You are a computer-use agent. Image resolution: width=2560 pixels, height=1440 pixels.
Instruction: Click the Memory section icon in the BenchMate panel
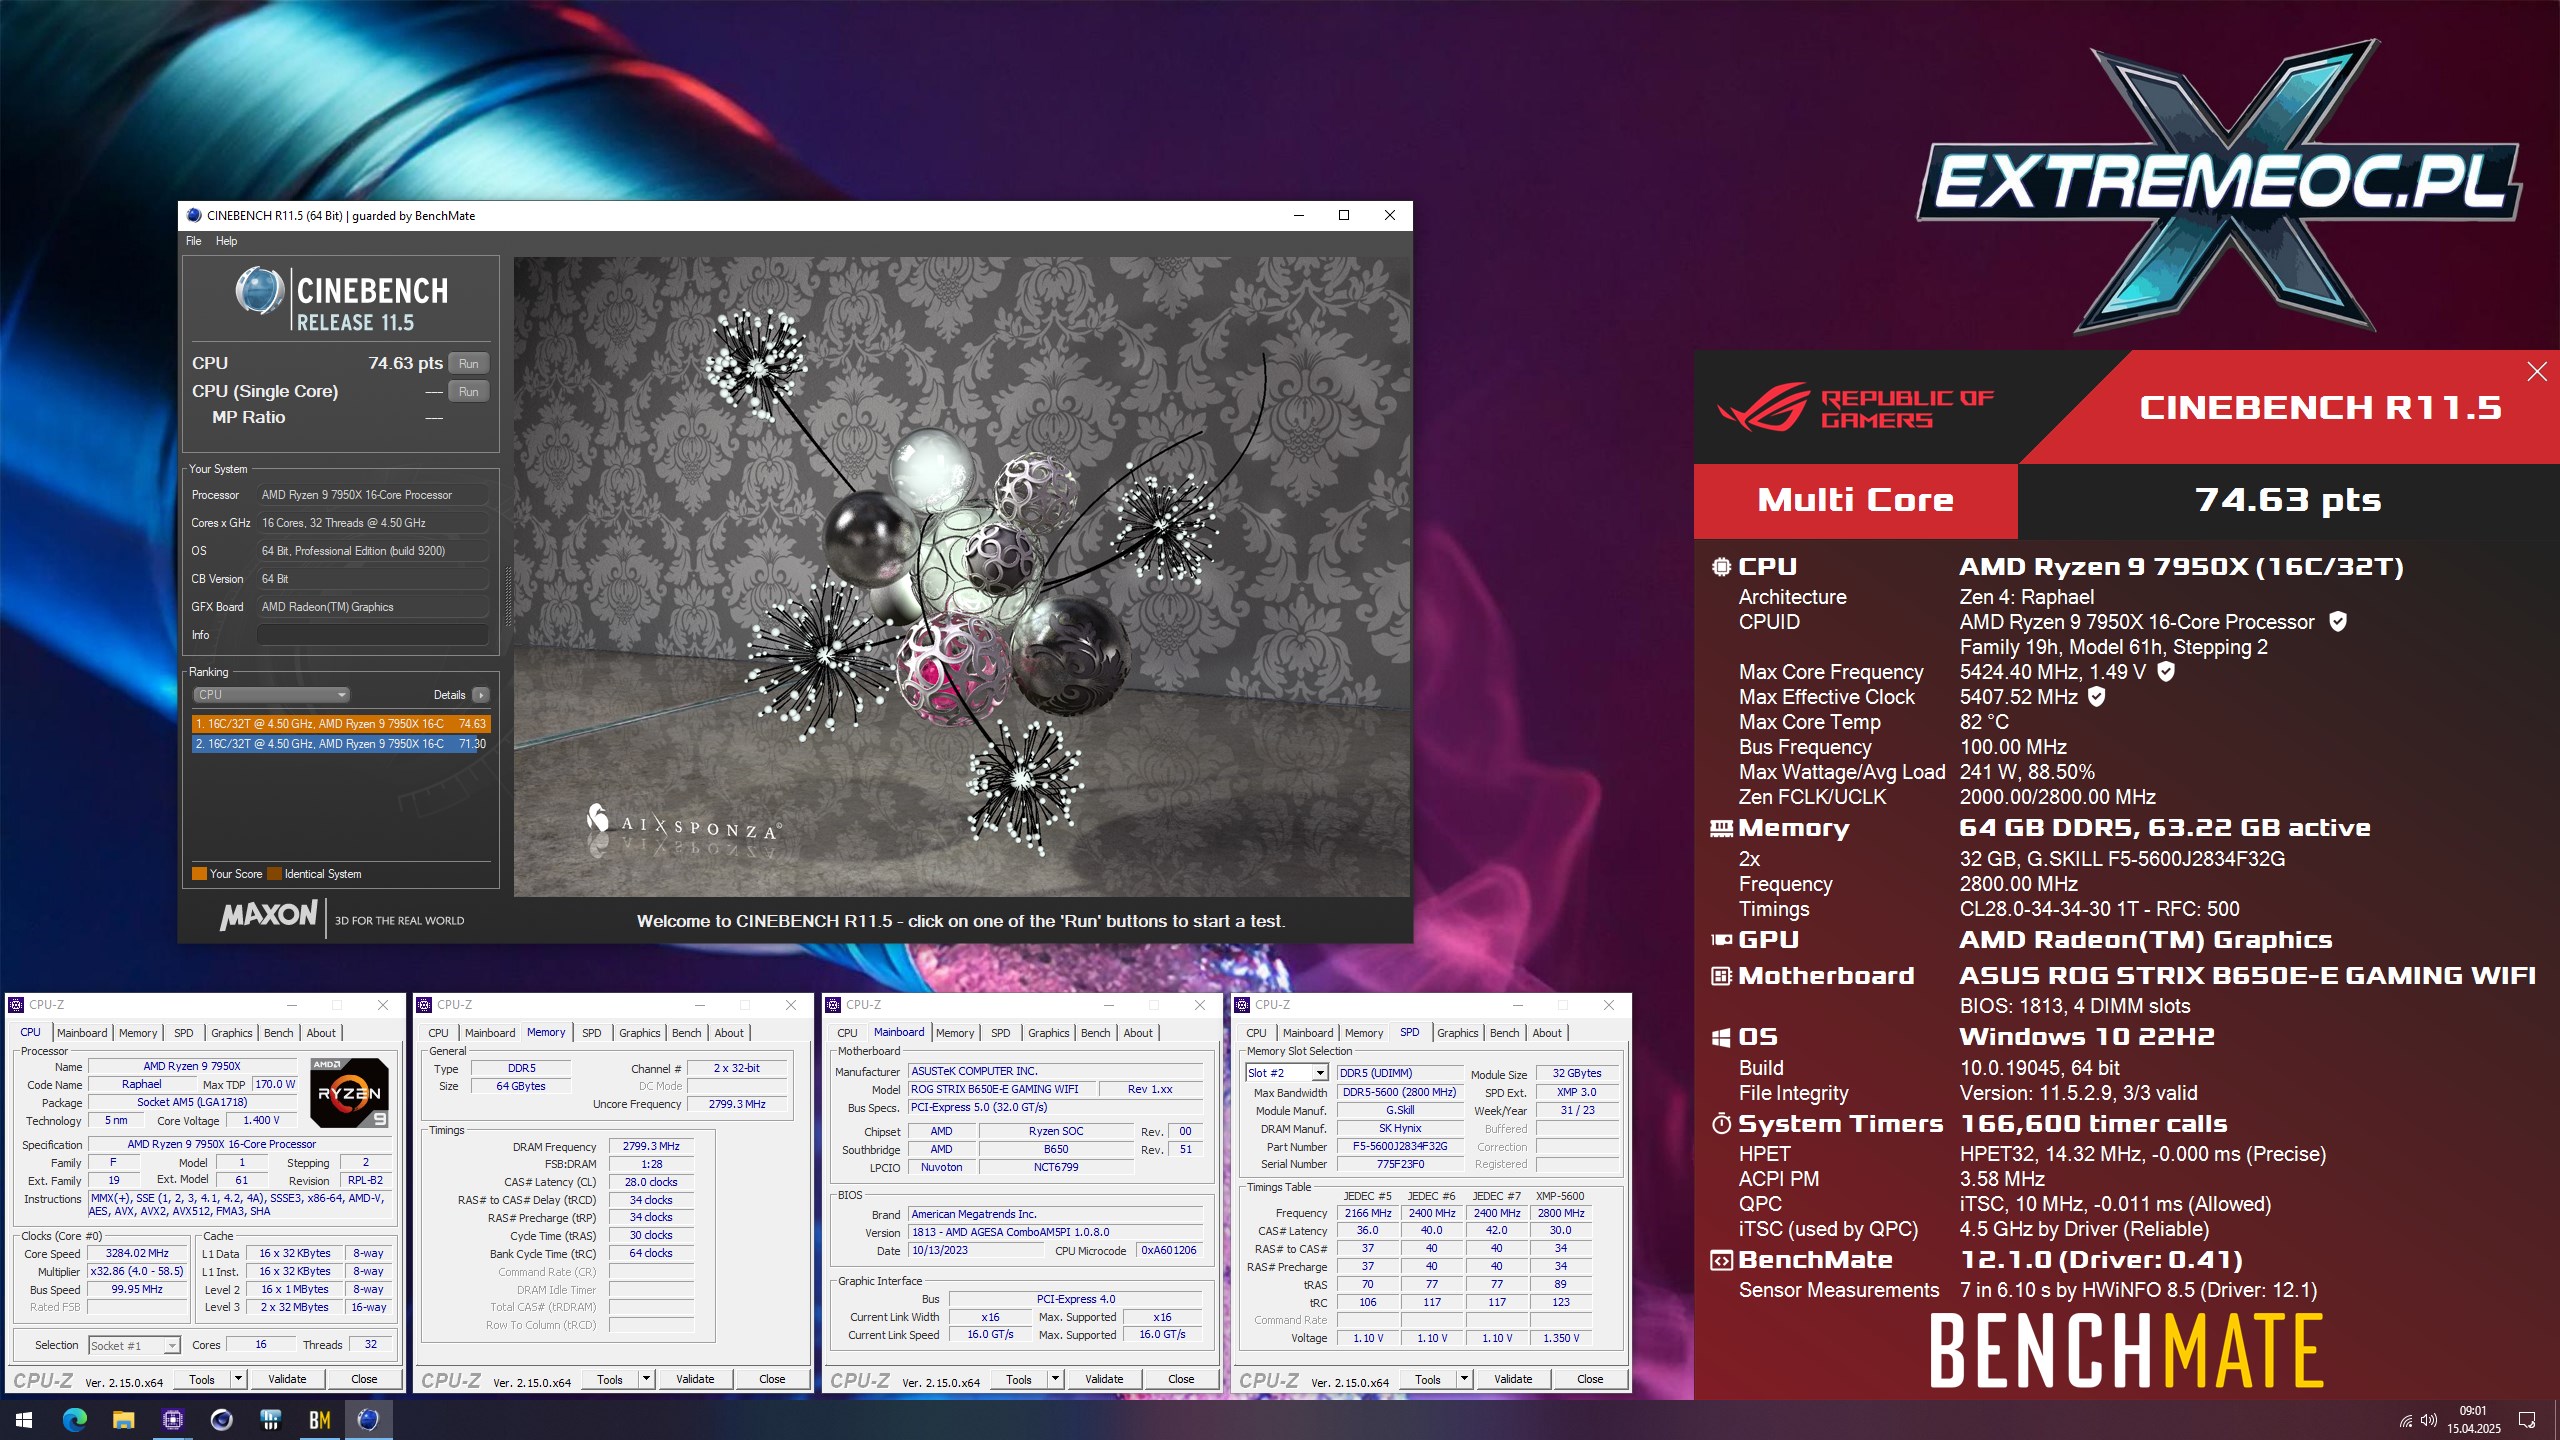(x=1721, y=828)
